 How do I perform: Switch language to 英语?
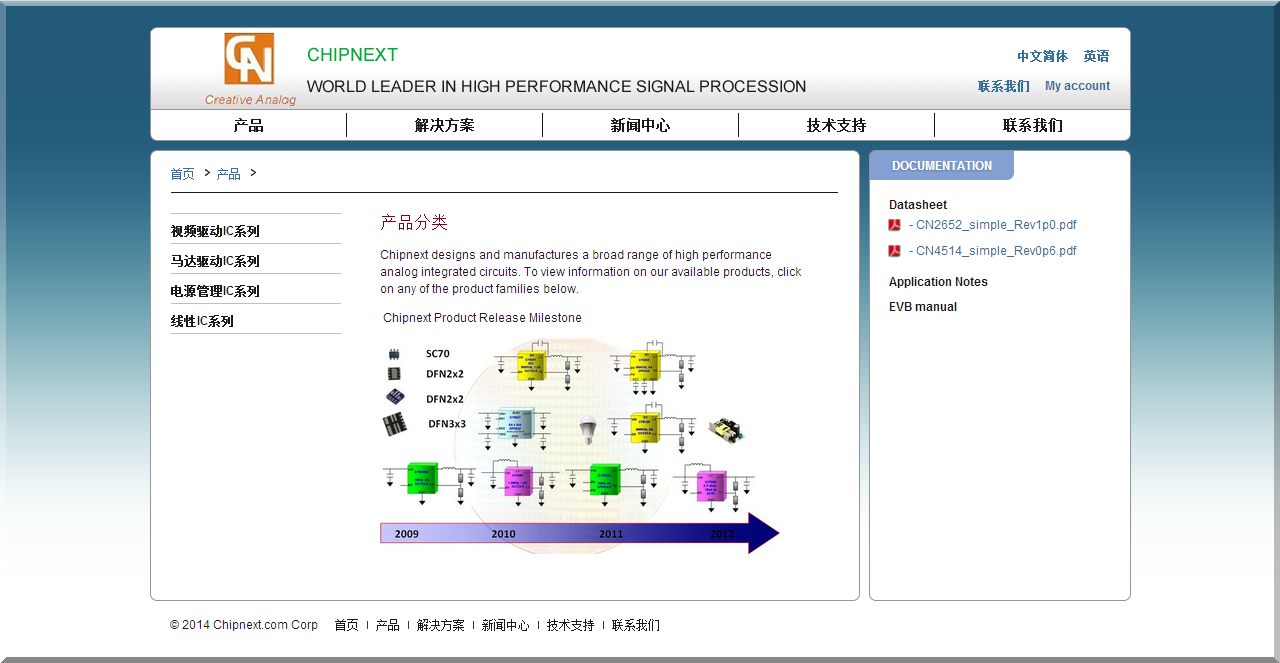pyautogui.click(x=1096, y=57)
